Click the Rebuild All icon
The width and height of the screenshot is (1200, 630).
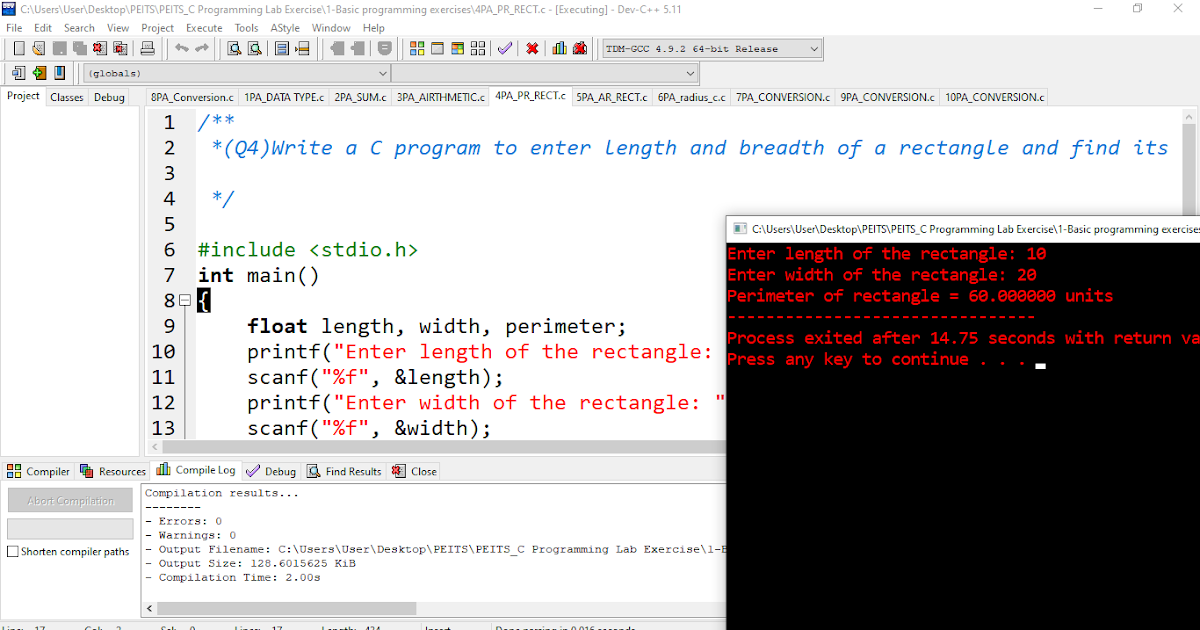coord(478,48)
